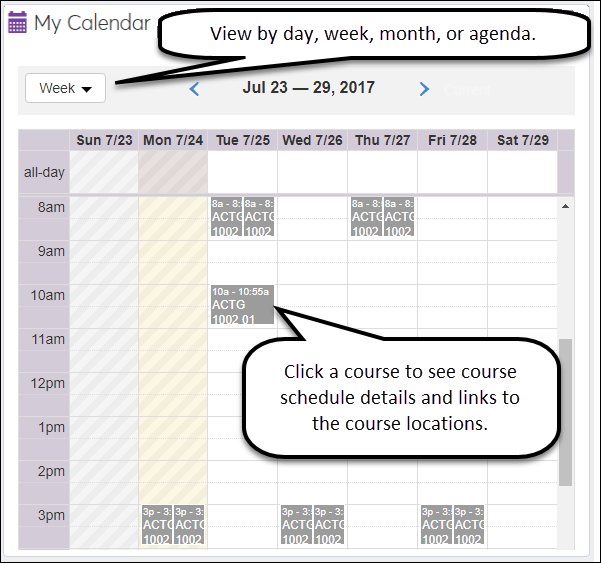
Task: Select the Tue 7/25 column header
Action: pyautogui.click(x=243, y=140)
